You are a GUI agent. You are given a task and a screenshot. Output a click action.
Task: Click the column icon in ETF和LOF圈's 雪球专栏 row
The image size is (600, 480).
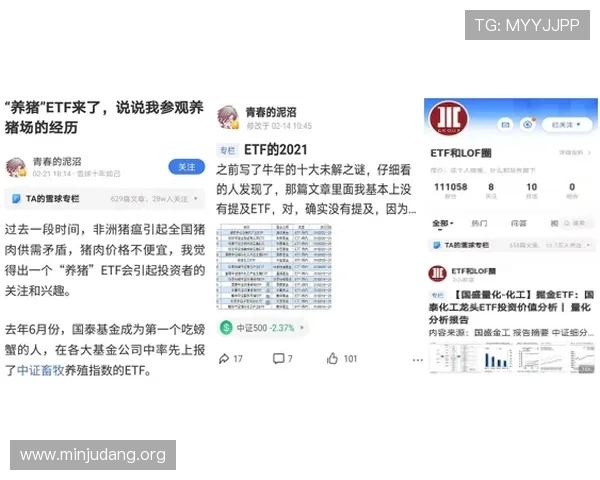pyautogui.click(x=436, y=245)
